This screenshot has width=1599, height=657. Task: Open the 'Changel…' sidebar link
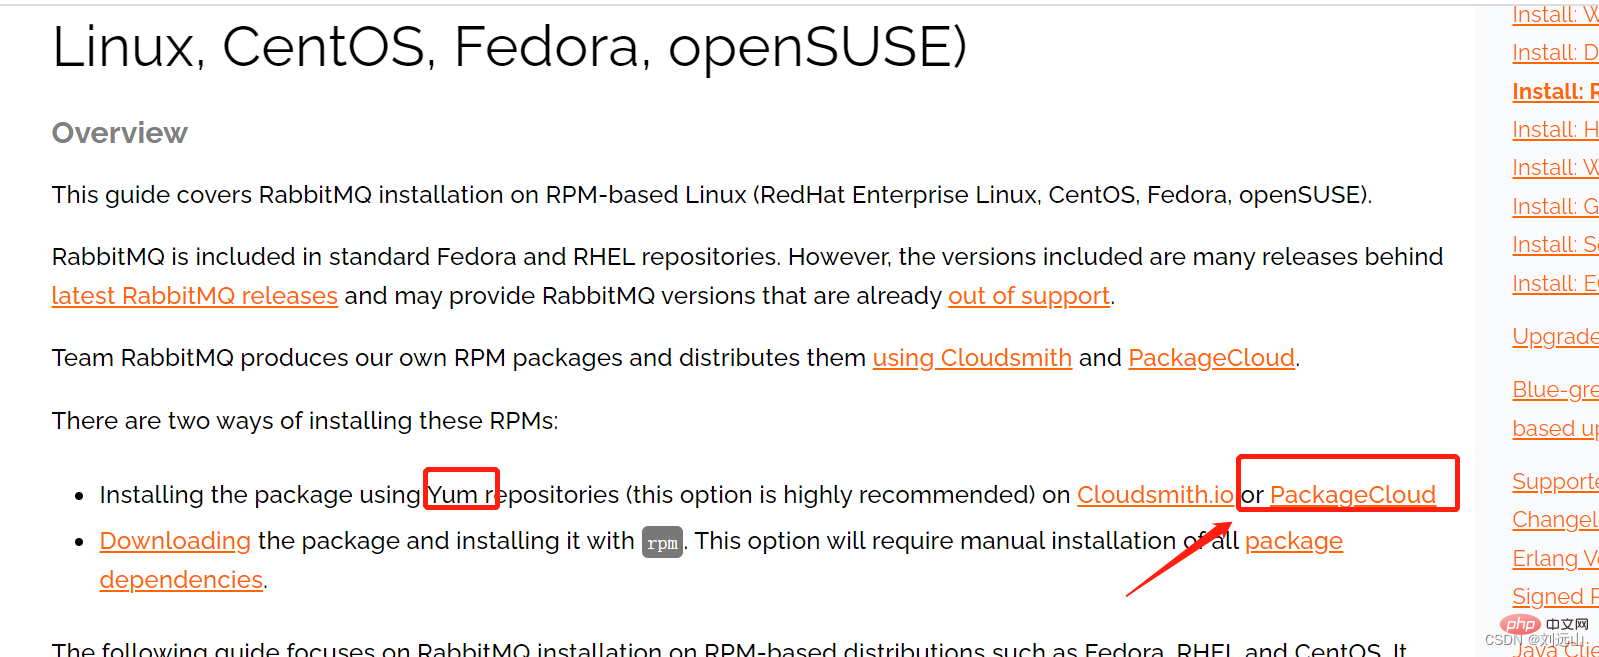coord(1554,520)
